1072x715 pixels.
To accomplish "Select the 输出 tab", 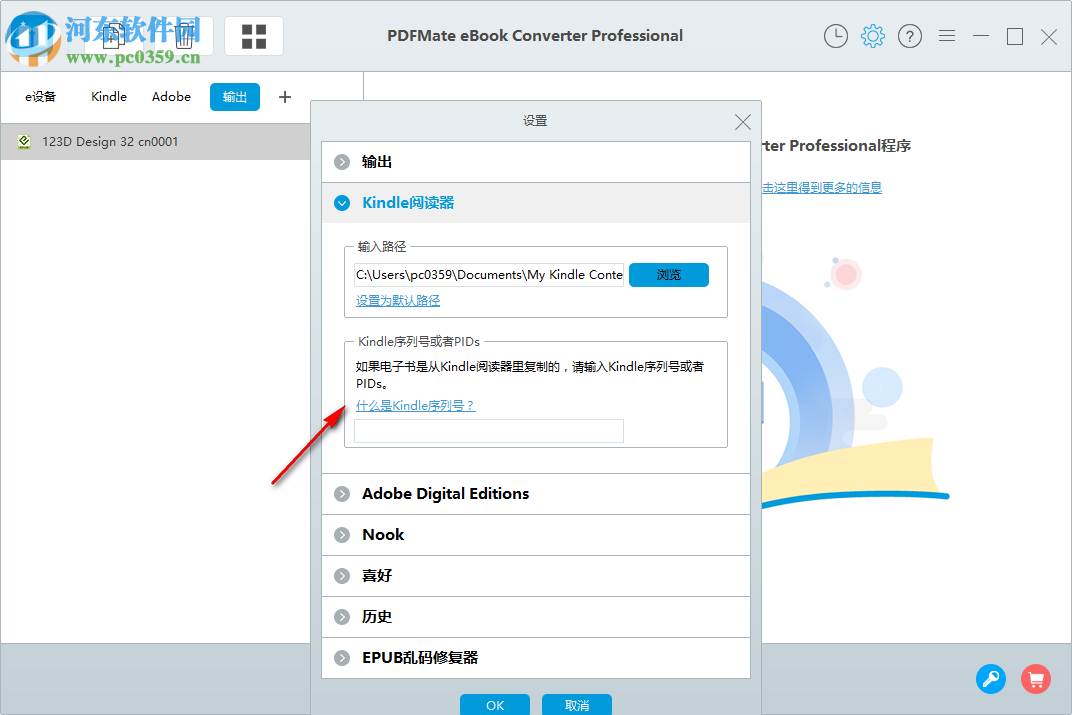I will point(234,96).
